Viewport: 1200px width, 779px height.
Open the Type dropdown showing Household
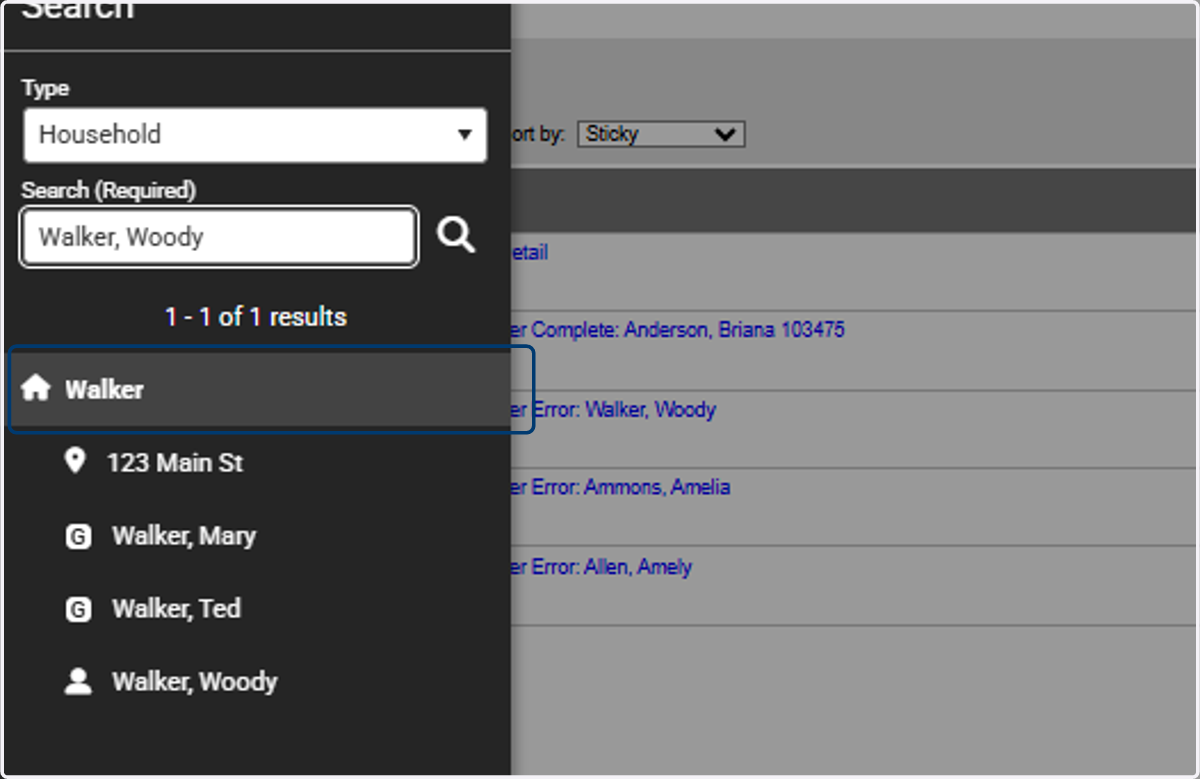pyautogui.click(x=255, y=135)
